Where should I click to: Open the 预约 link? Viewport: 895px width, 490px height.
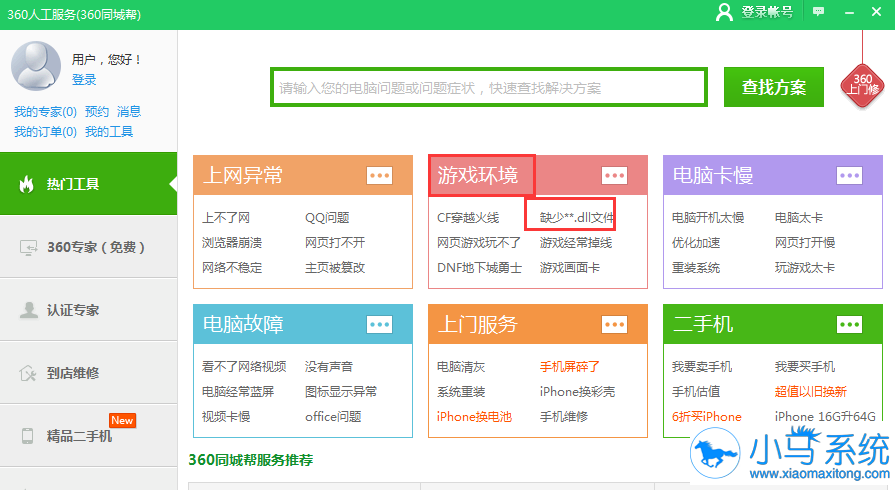point(96,111)
